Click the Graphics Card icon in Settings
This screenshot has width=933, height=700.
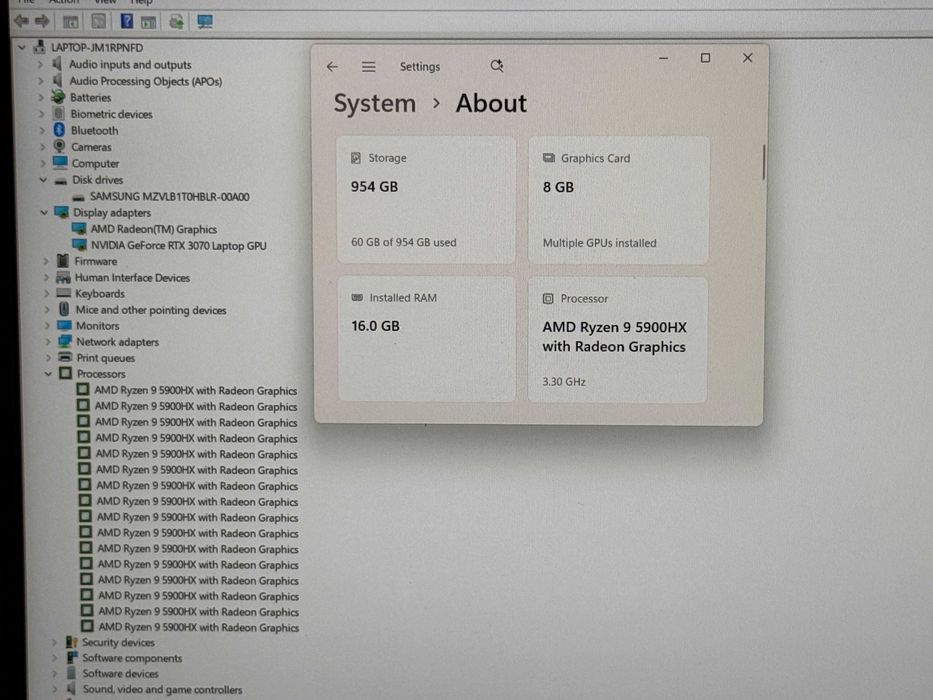click(549, 158)
